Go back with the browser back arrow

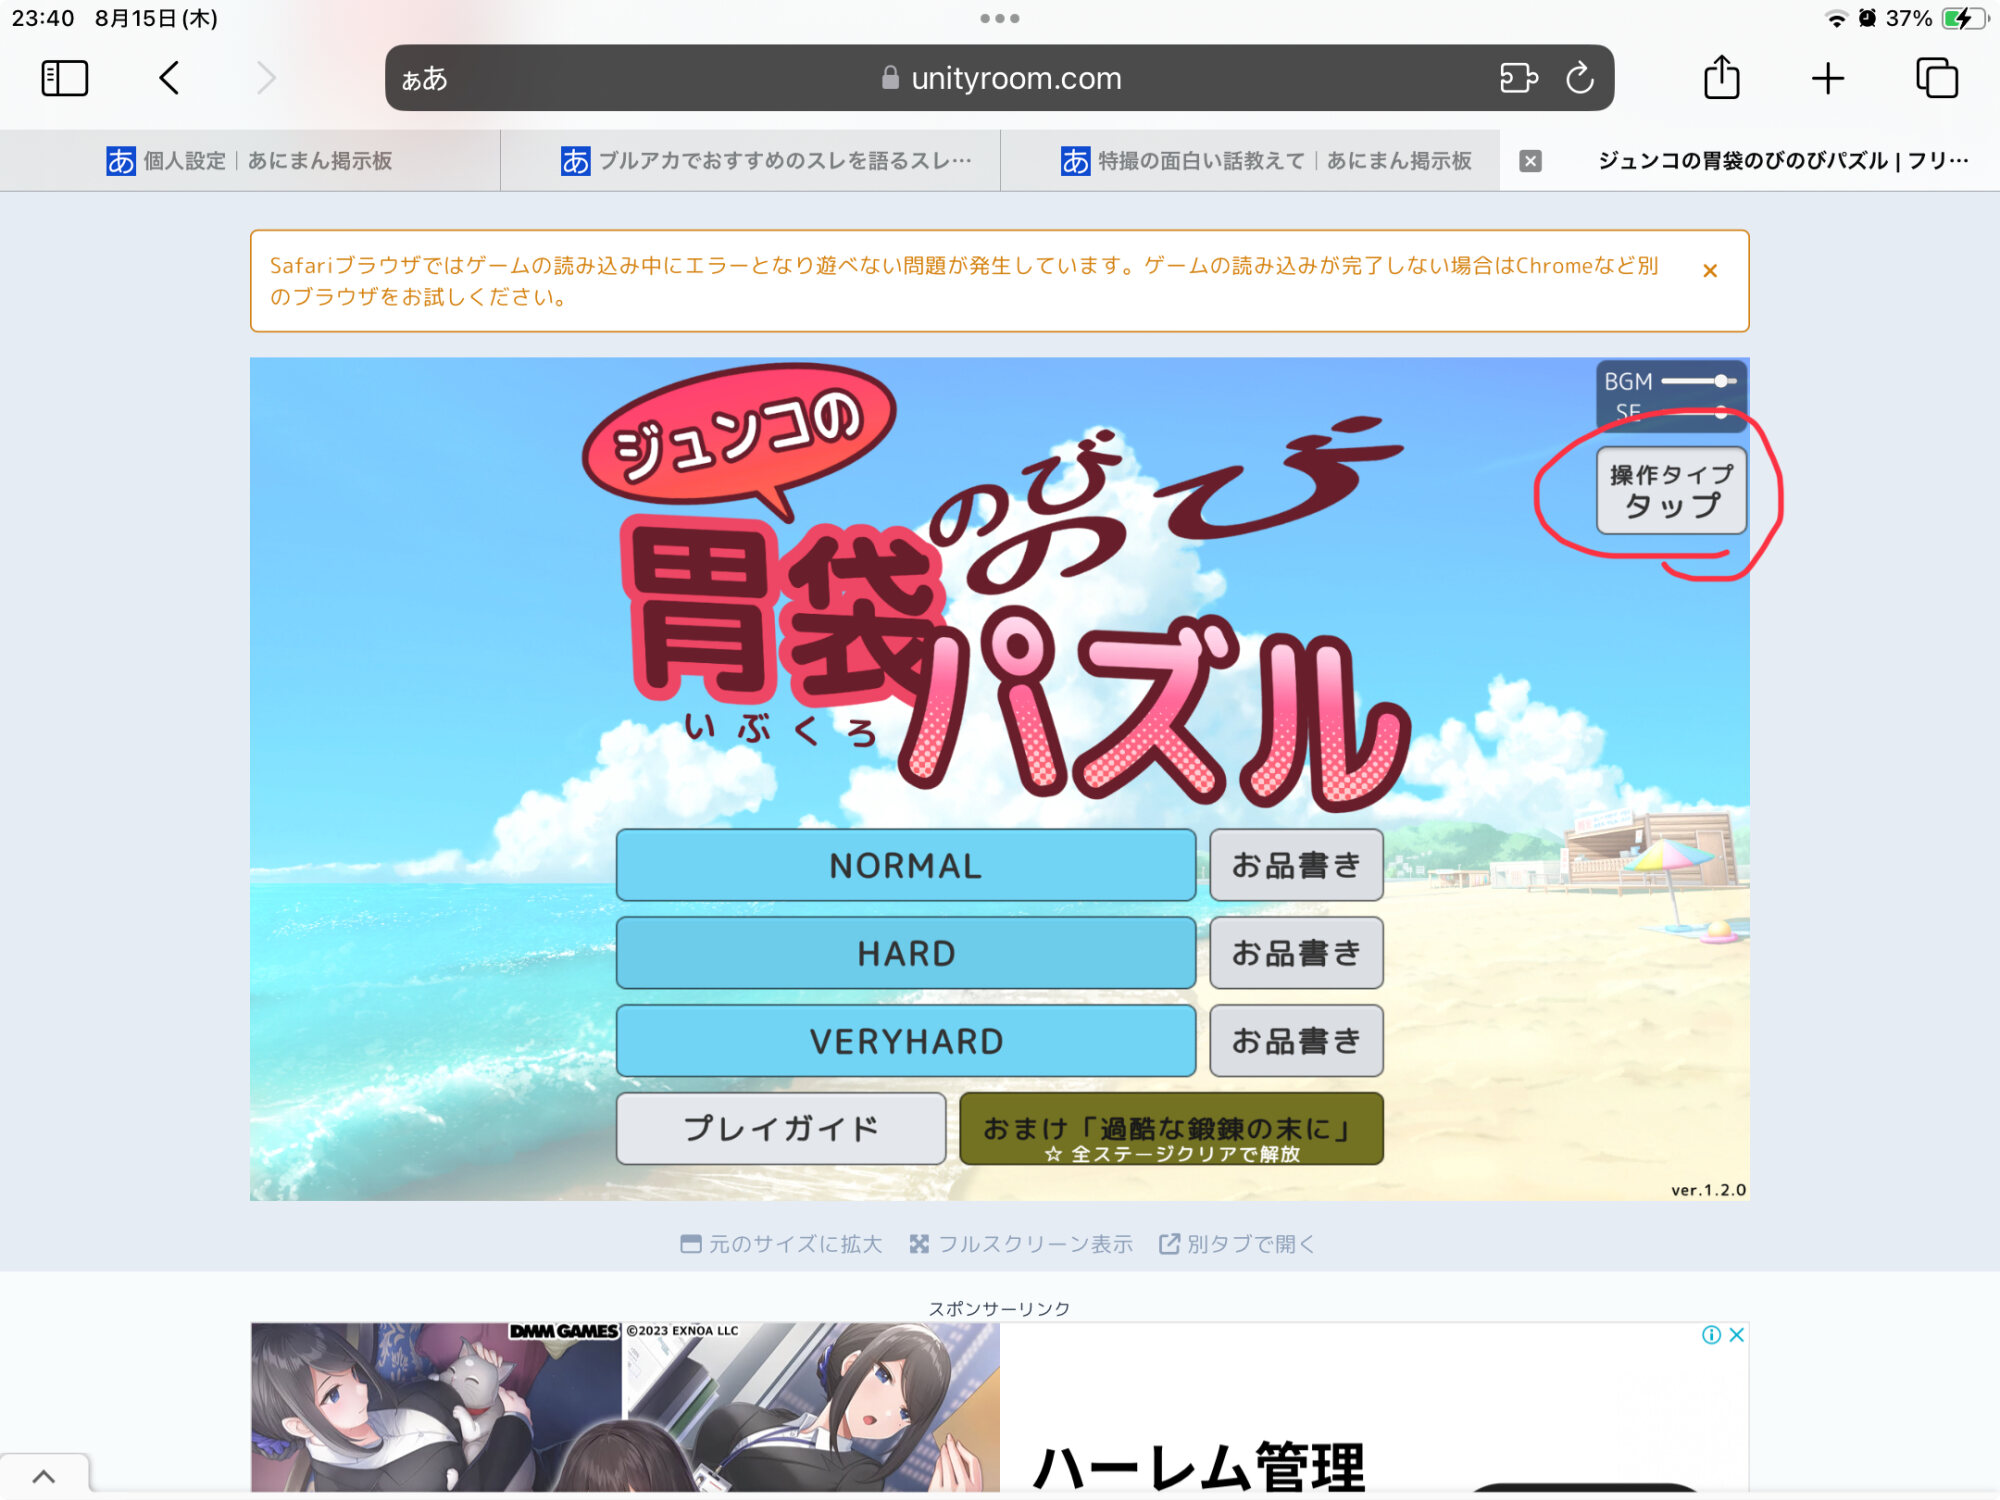tap(169, 78)
